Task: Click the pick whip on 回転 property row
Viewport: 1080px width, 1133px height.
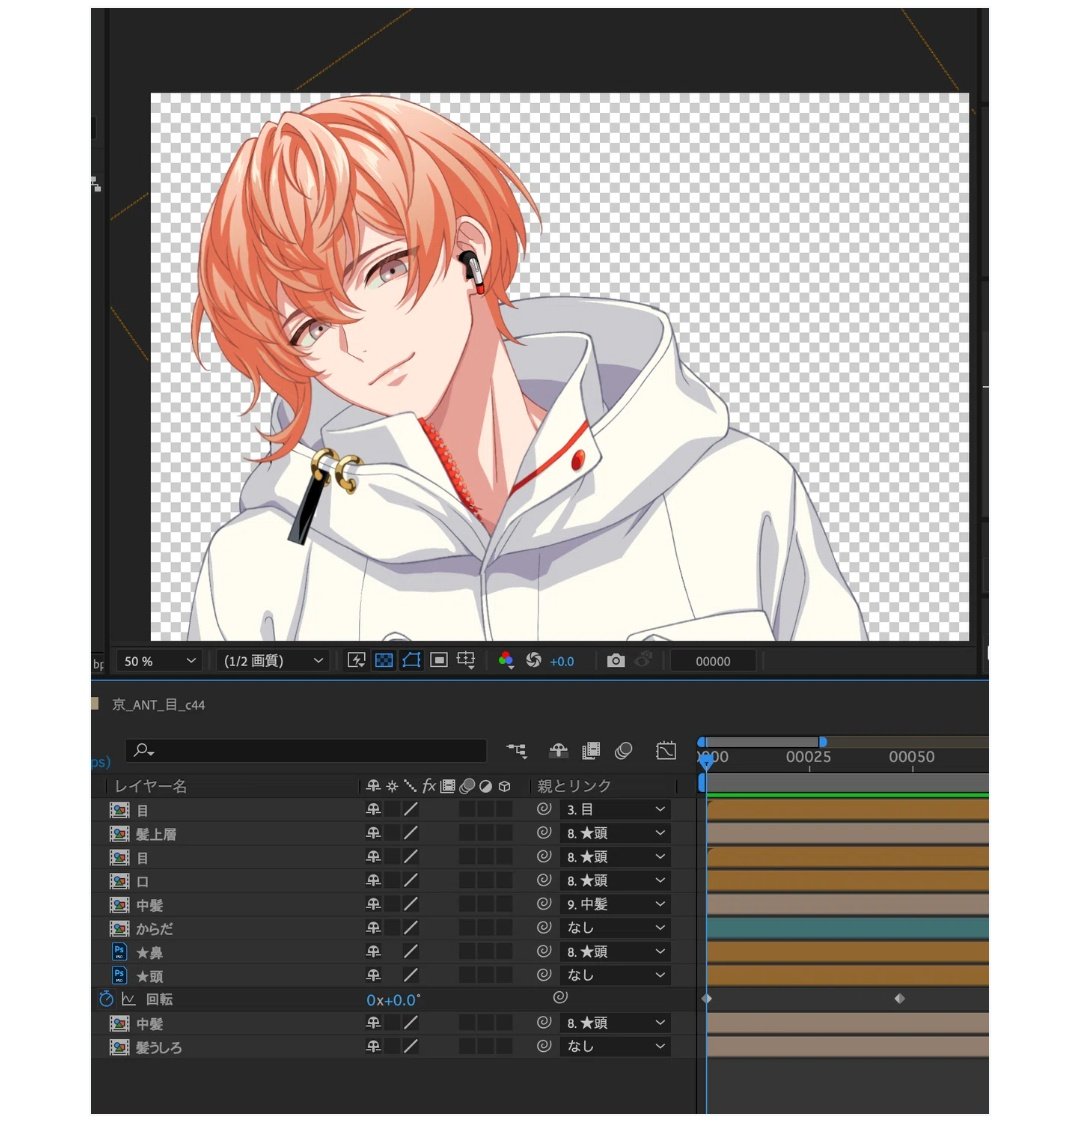Action: [x=560, y=998]
